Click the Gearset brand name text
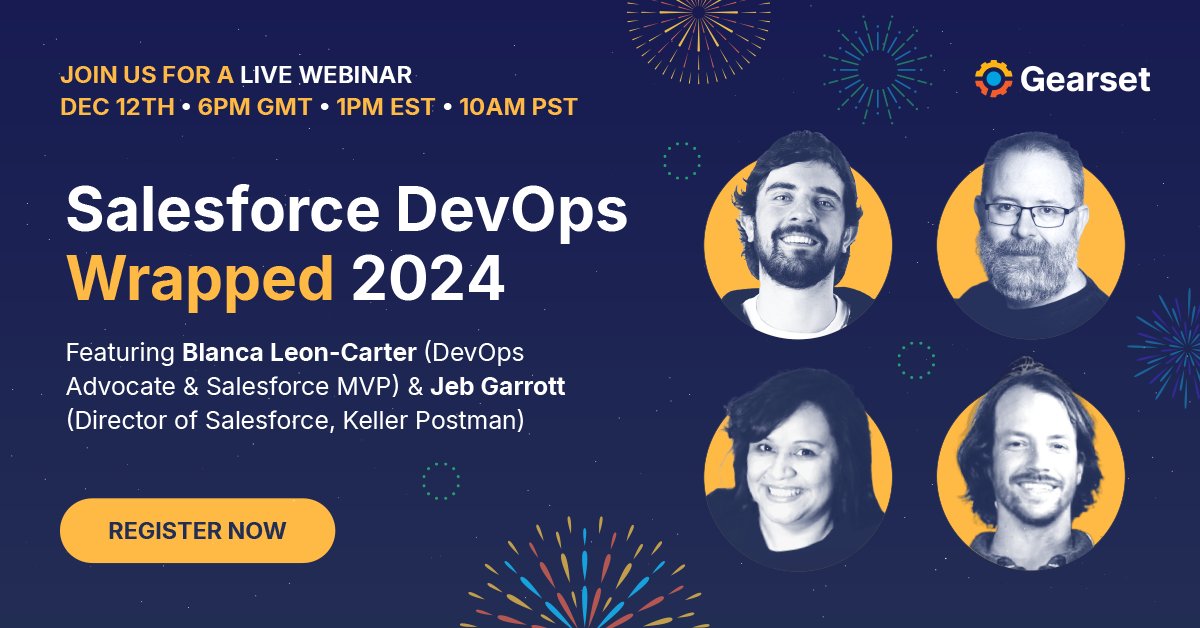Screen dimensions: 1200x628 click(1085, 78)
